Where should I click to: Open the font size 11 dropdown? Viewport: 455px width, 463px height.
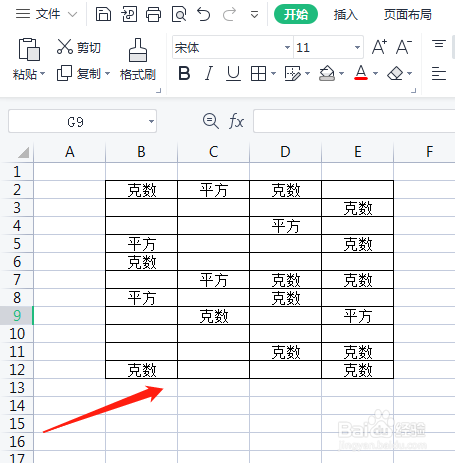(x=357, y=47)
